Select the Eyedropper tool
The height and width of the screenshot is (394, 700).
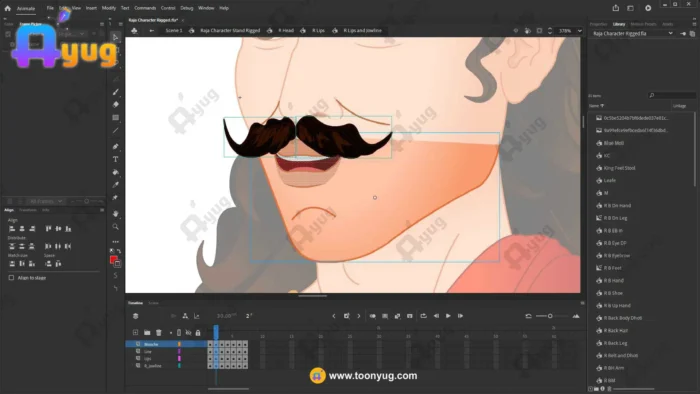(116, 185)
